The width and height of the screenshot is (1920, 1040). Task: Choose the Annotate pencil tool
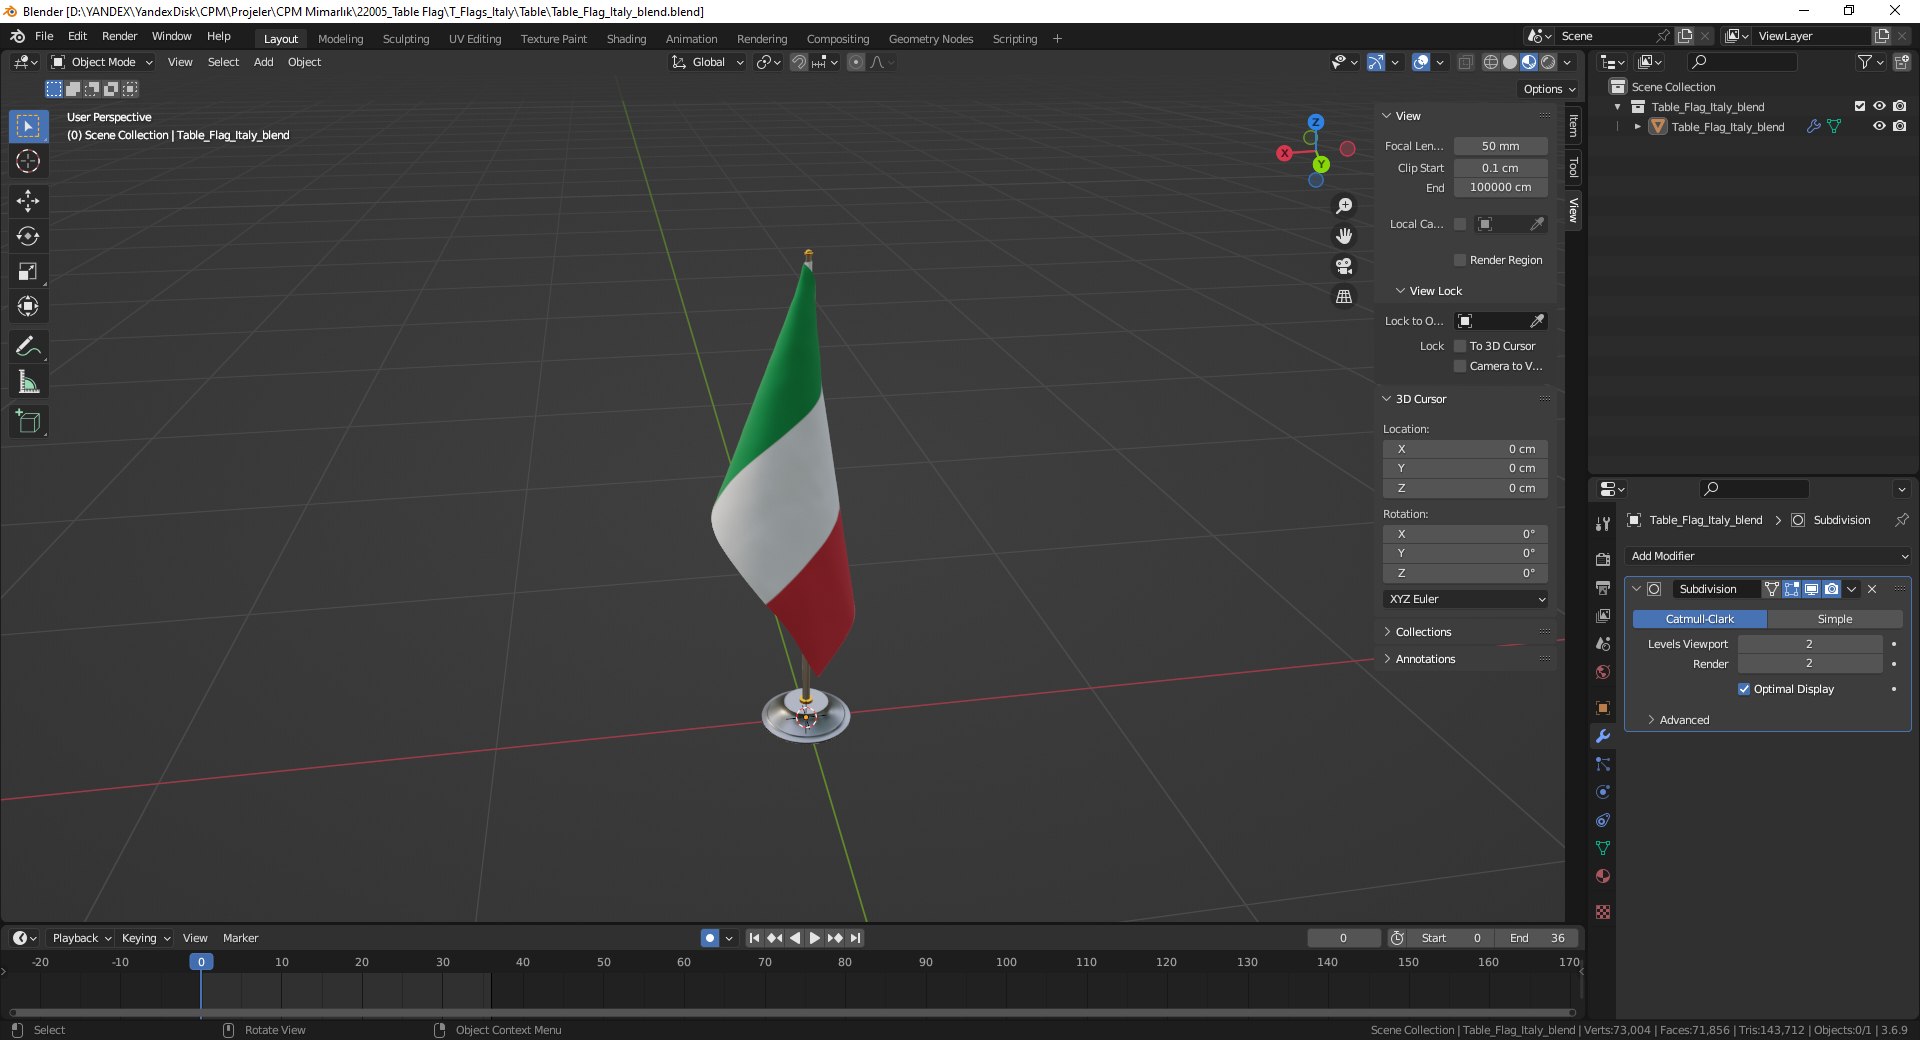click(x=28, y=347)
